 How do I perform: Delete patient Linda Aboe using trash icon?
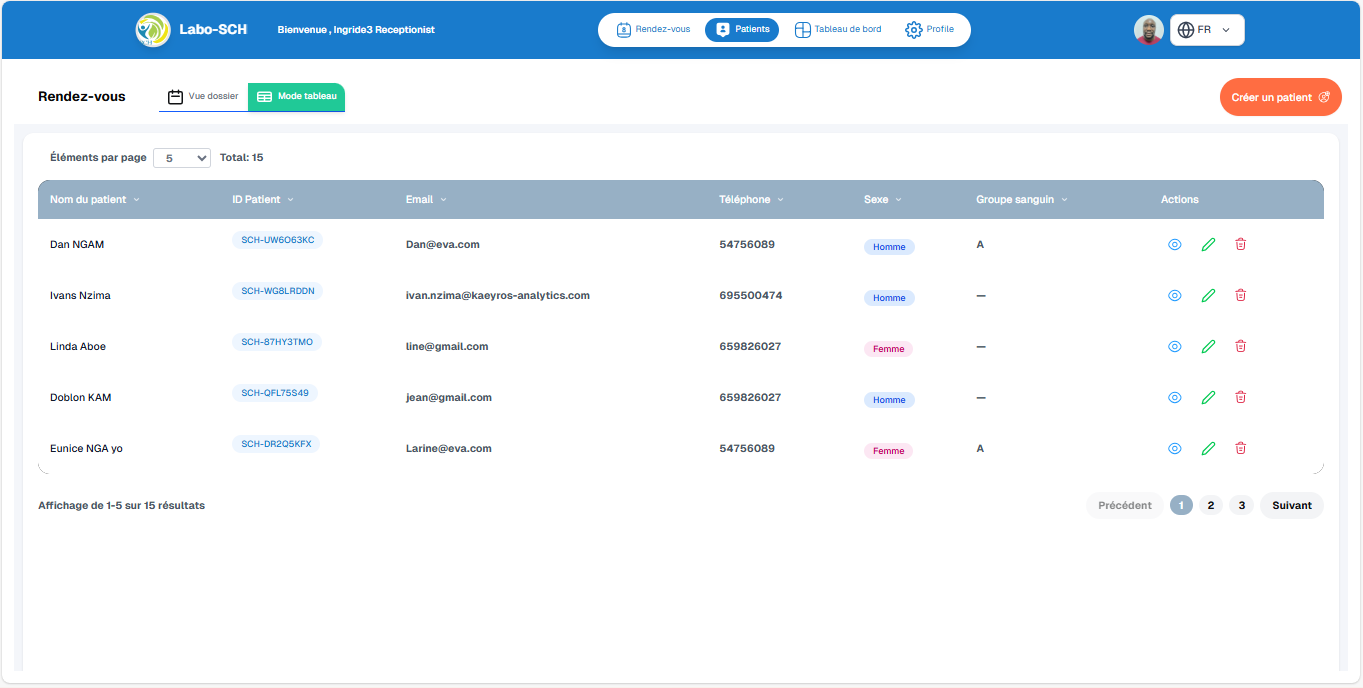click(1240, 346)
